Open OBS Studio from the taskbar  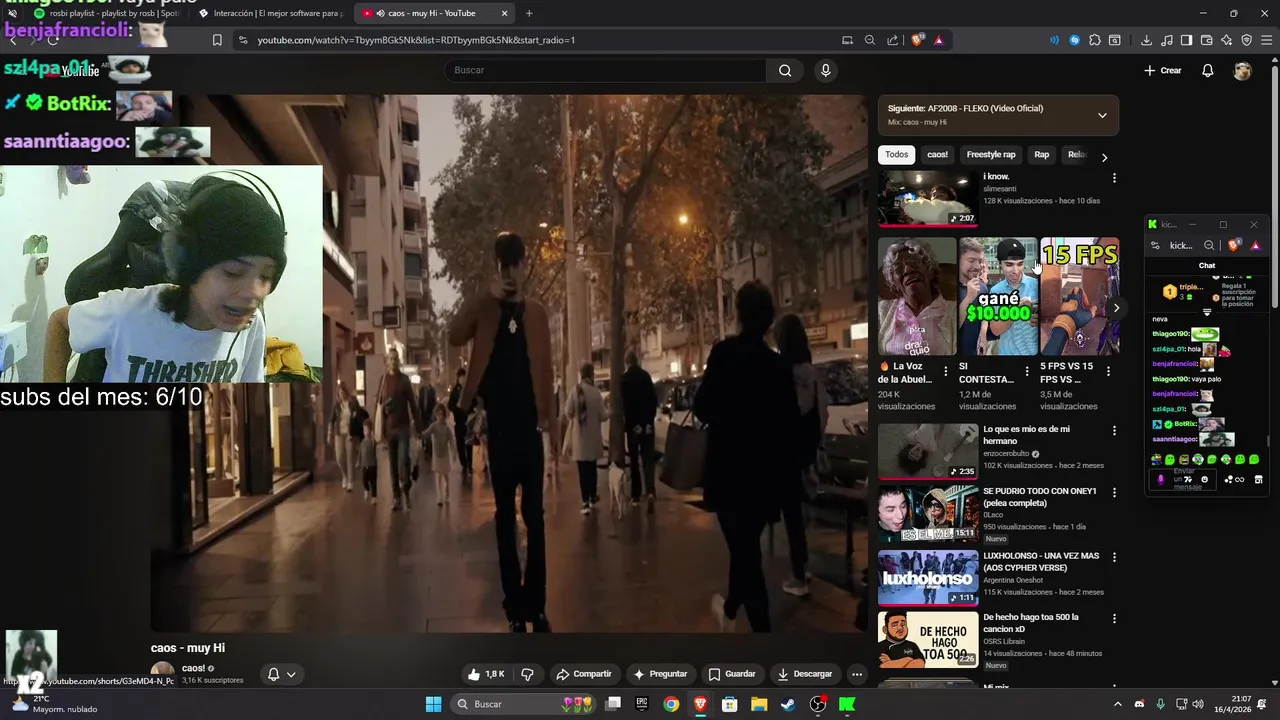click(x=818, y=704)
